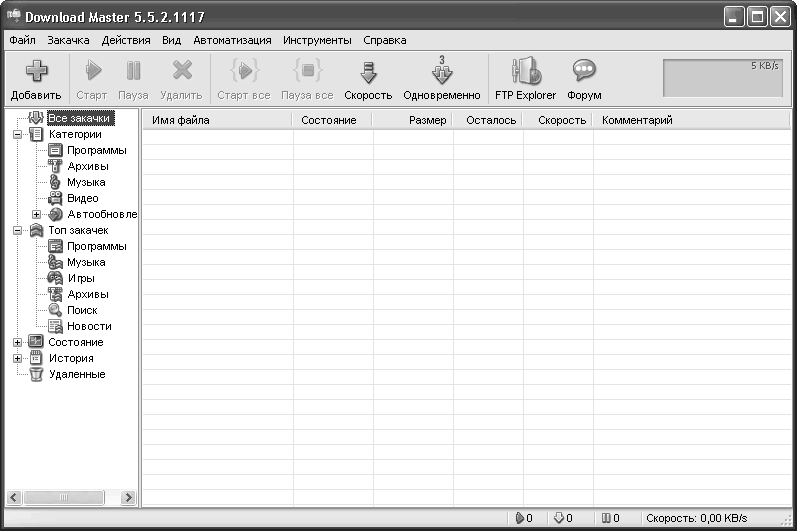Collapse the Топ закачек tree node
Image resolution: width=797 pixels, height=531 pixels.
[18, 230]
